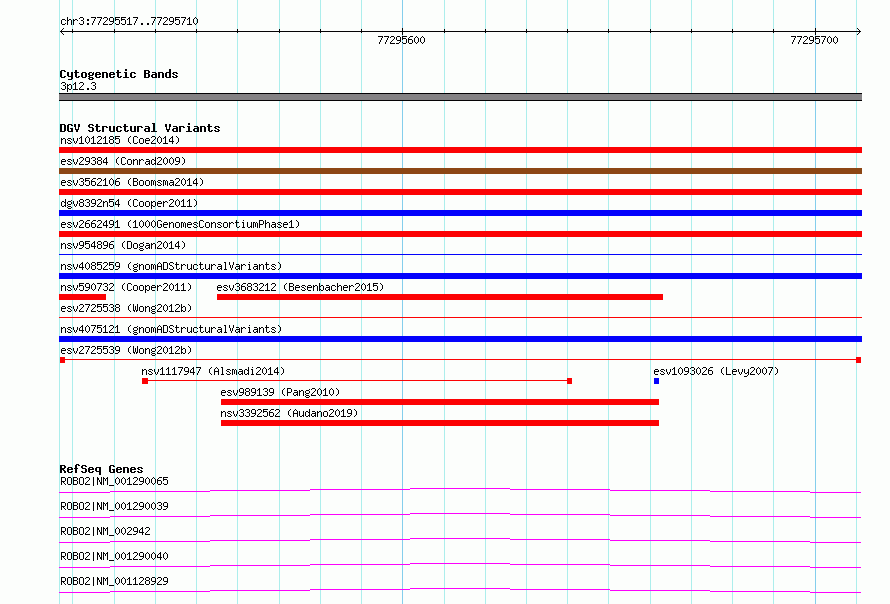Select the 3p12.3 band label

coord(78,86)
